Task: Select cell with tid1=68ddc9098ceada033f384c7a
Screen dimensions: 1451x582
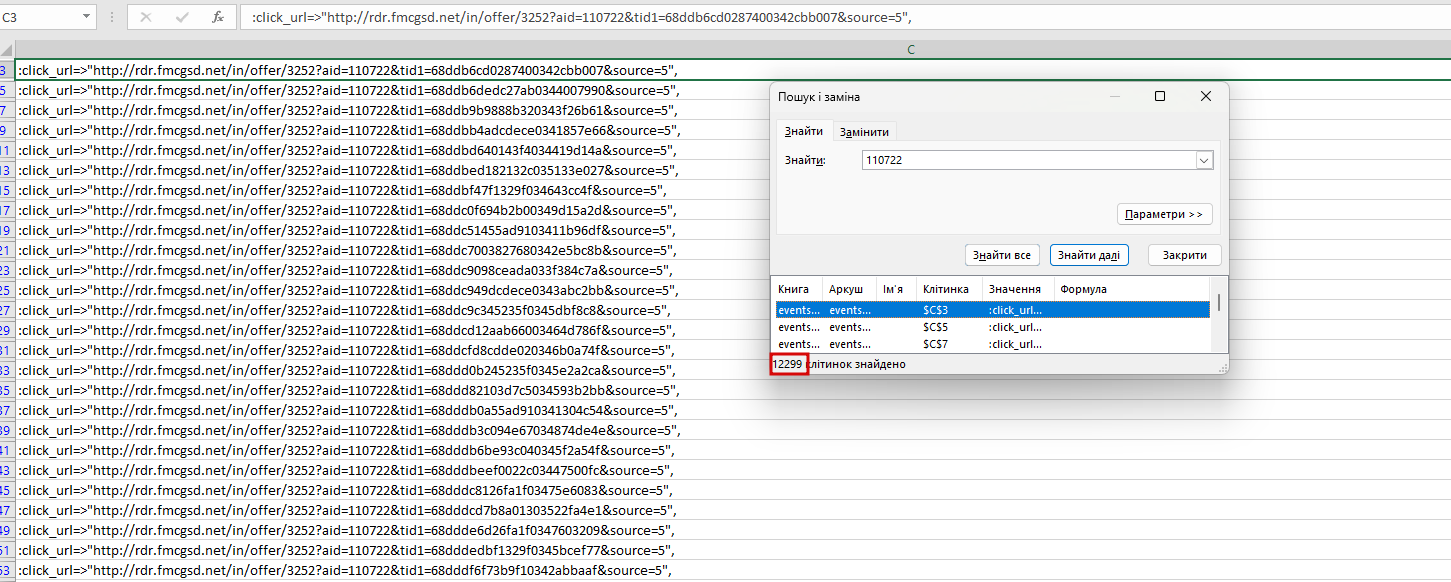Action: 733,270
